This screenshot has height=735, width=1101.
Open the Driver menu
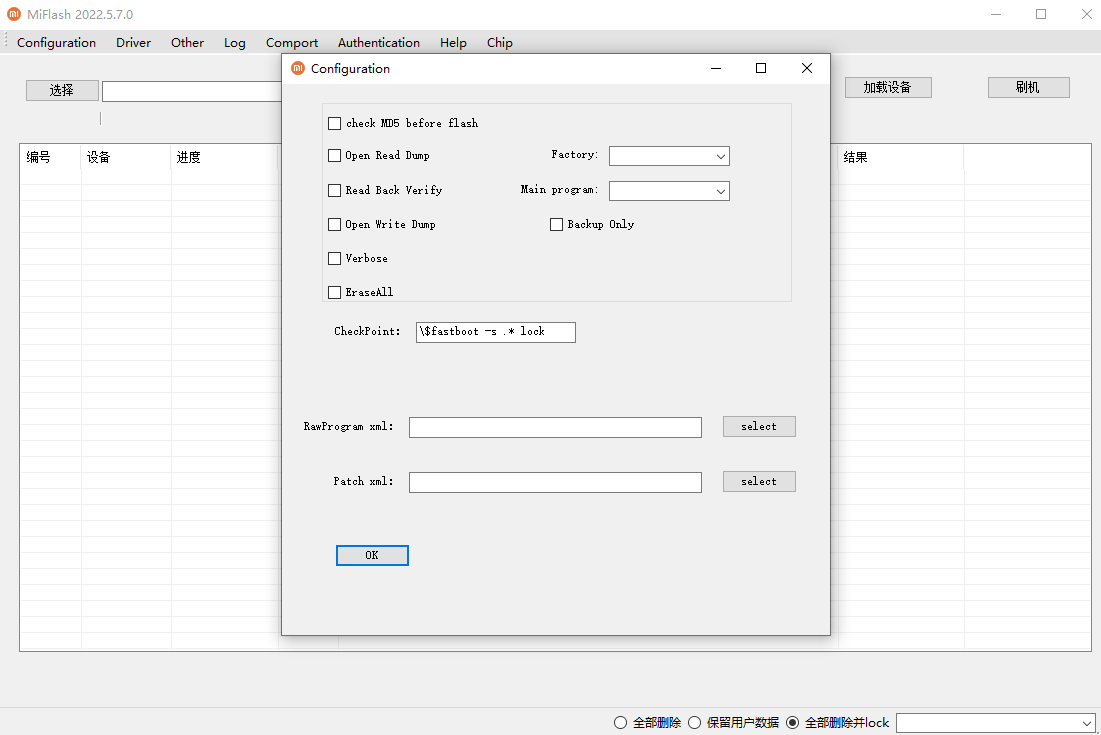133,43
